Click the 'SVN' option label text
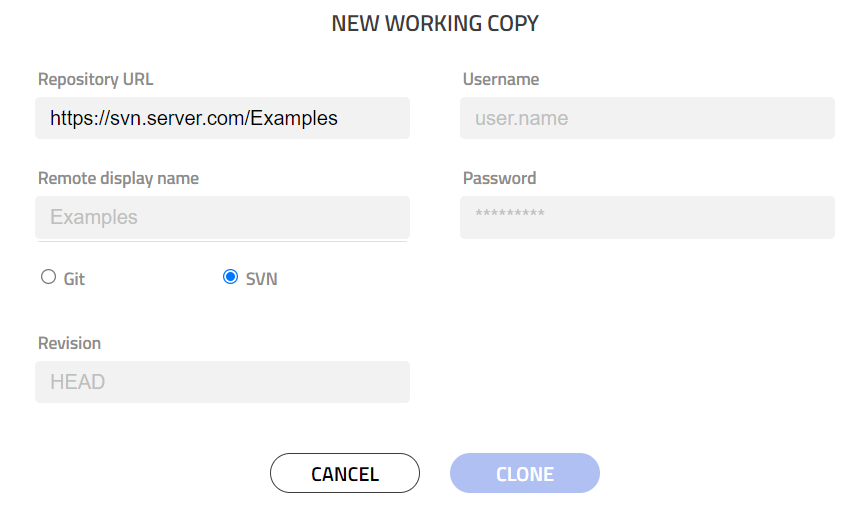 click(261, 279)
